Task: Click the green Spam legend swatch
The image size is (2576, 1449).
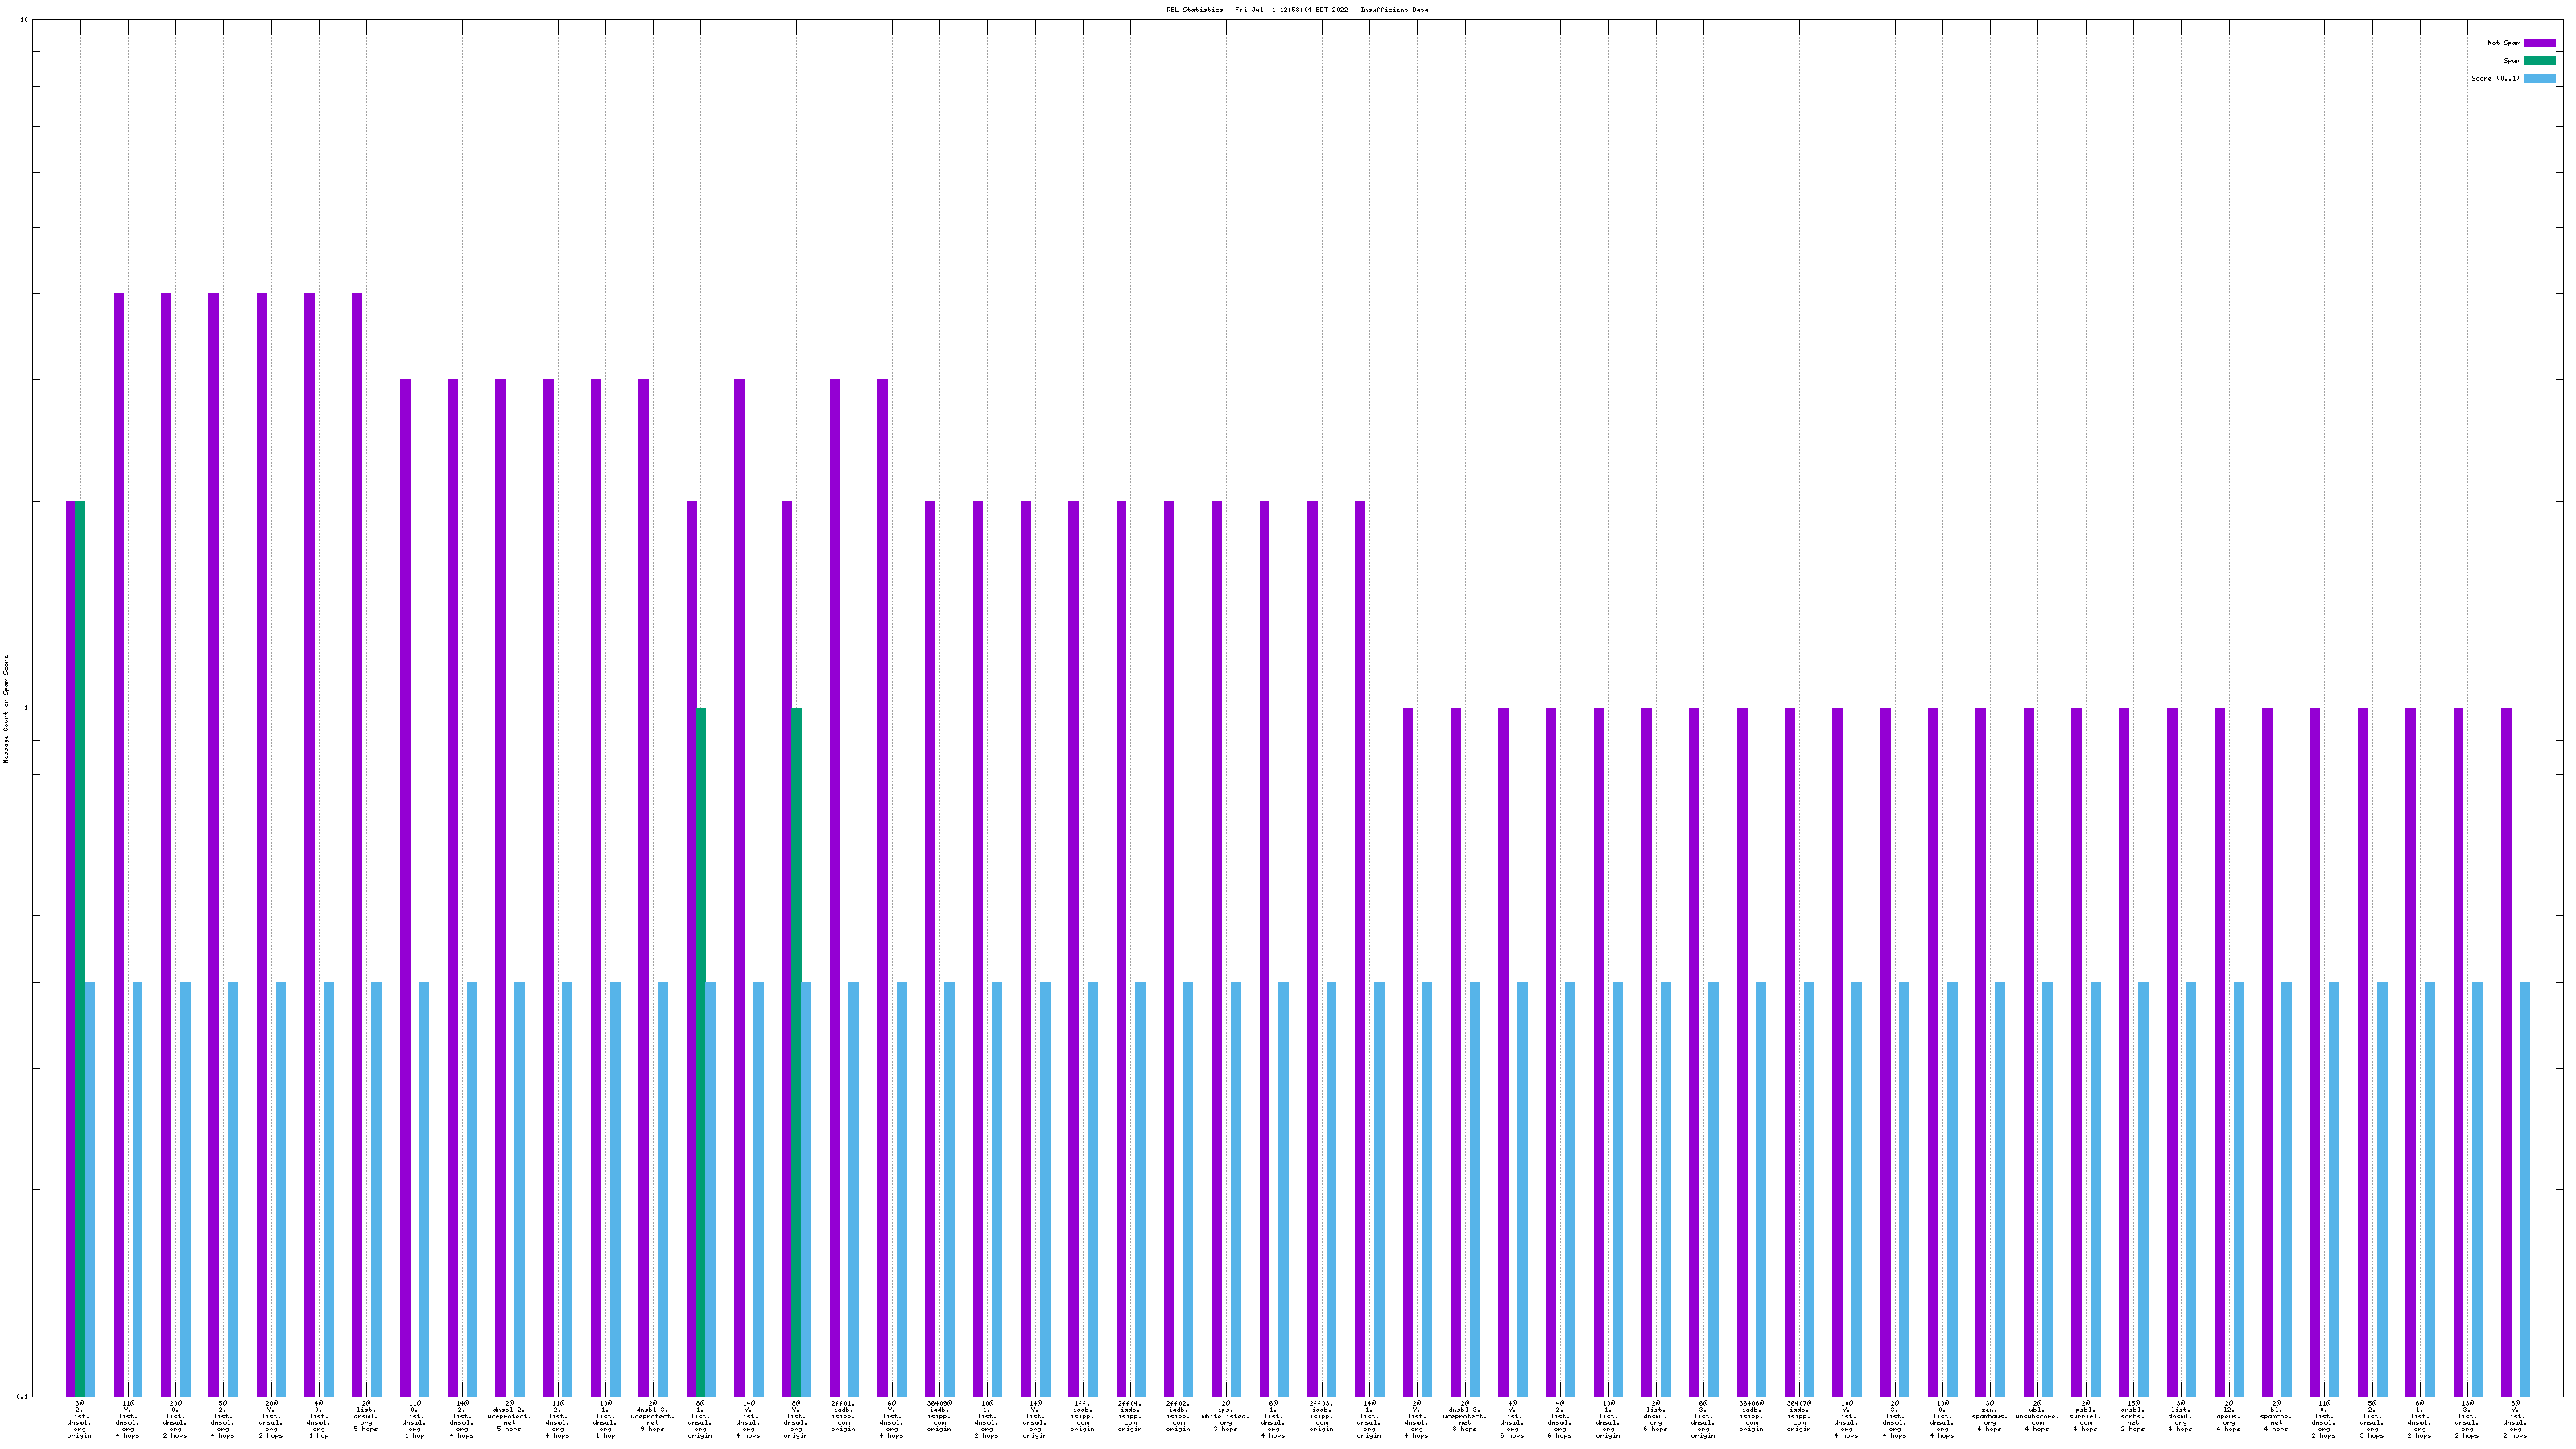Action: point(2539,61)
